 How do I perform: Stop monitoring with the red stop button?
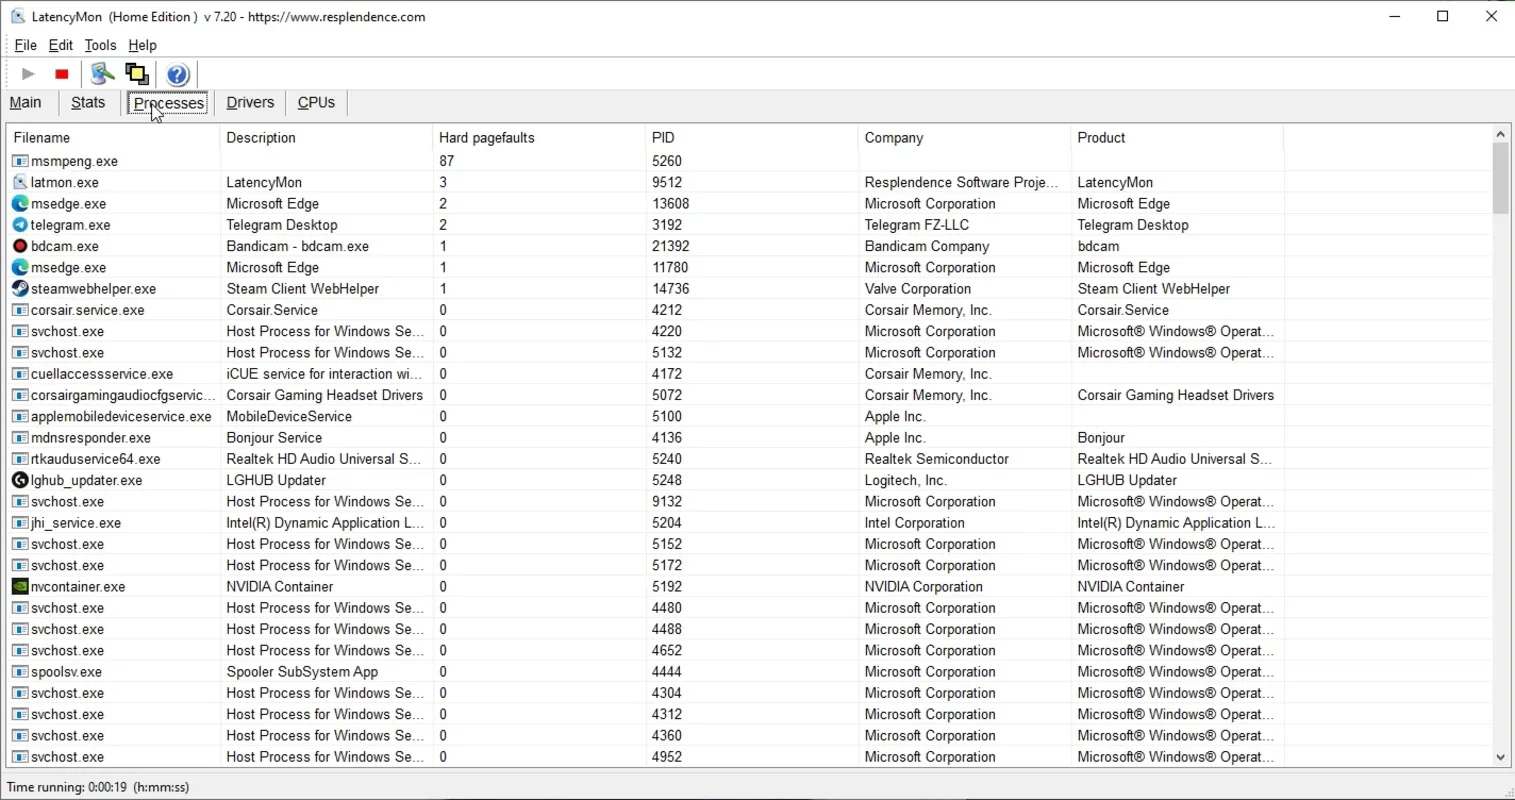62,74
